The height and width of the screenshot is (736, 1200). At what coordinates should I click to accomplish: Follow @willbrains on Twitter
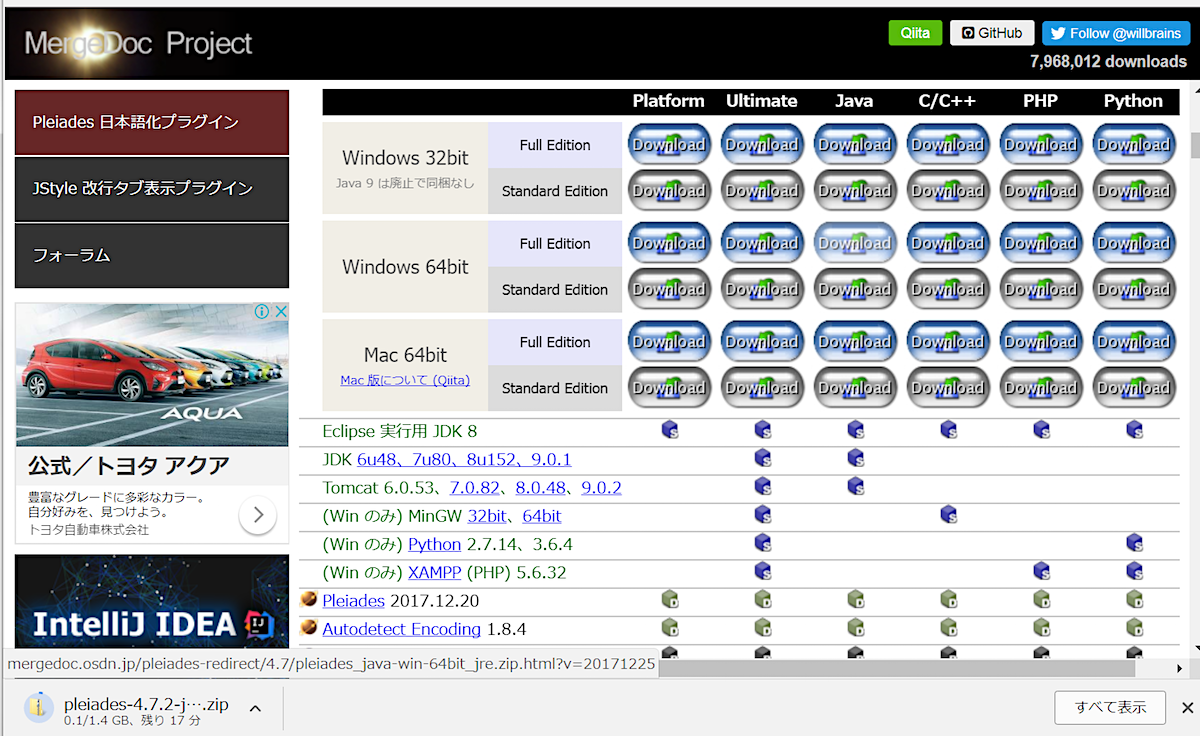1115,33
